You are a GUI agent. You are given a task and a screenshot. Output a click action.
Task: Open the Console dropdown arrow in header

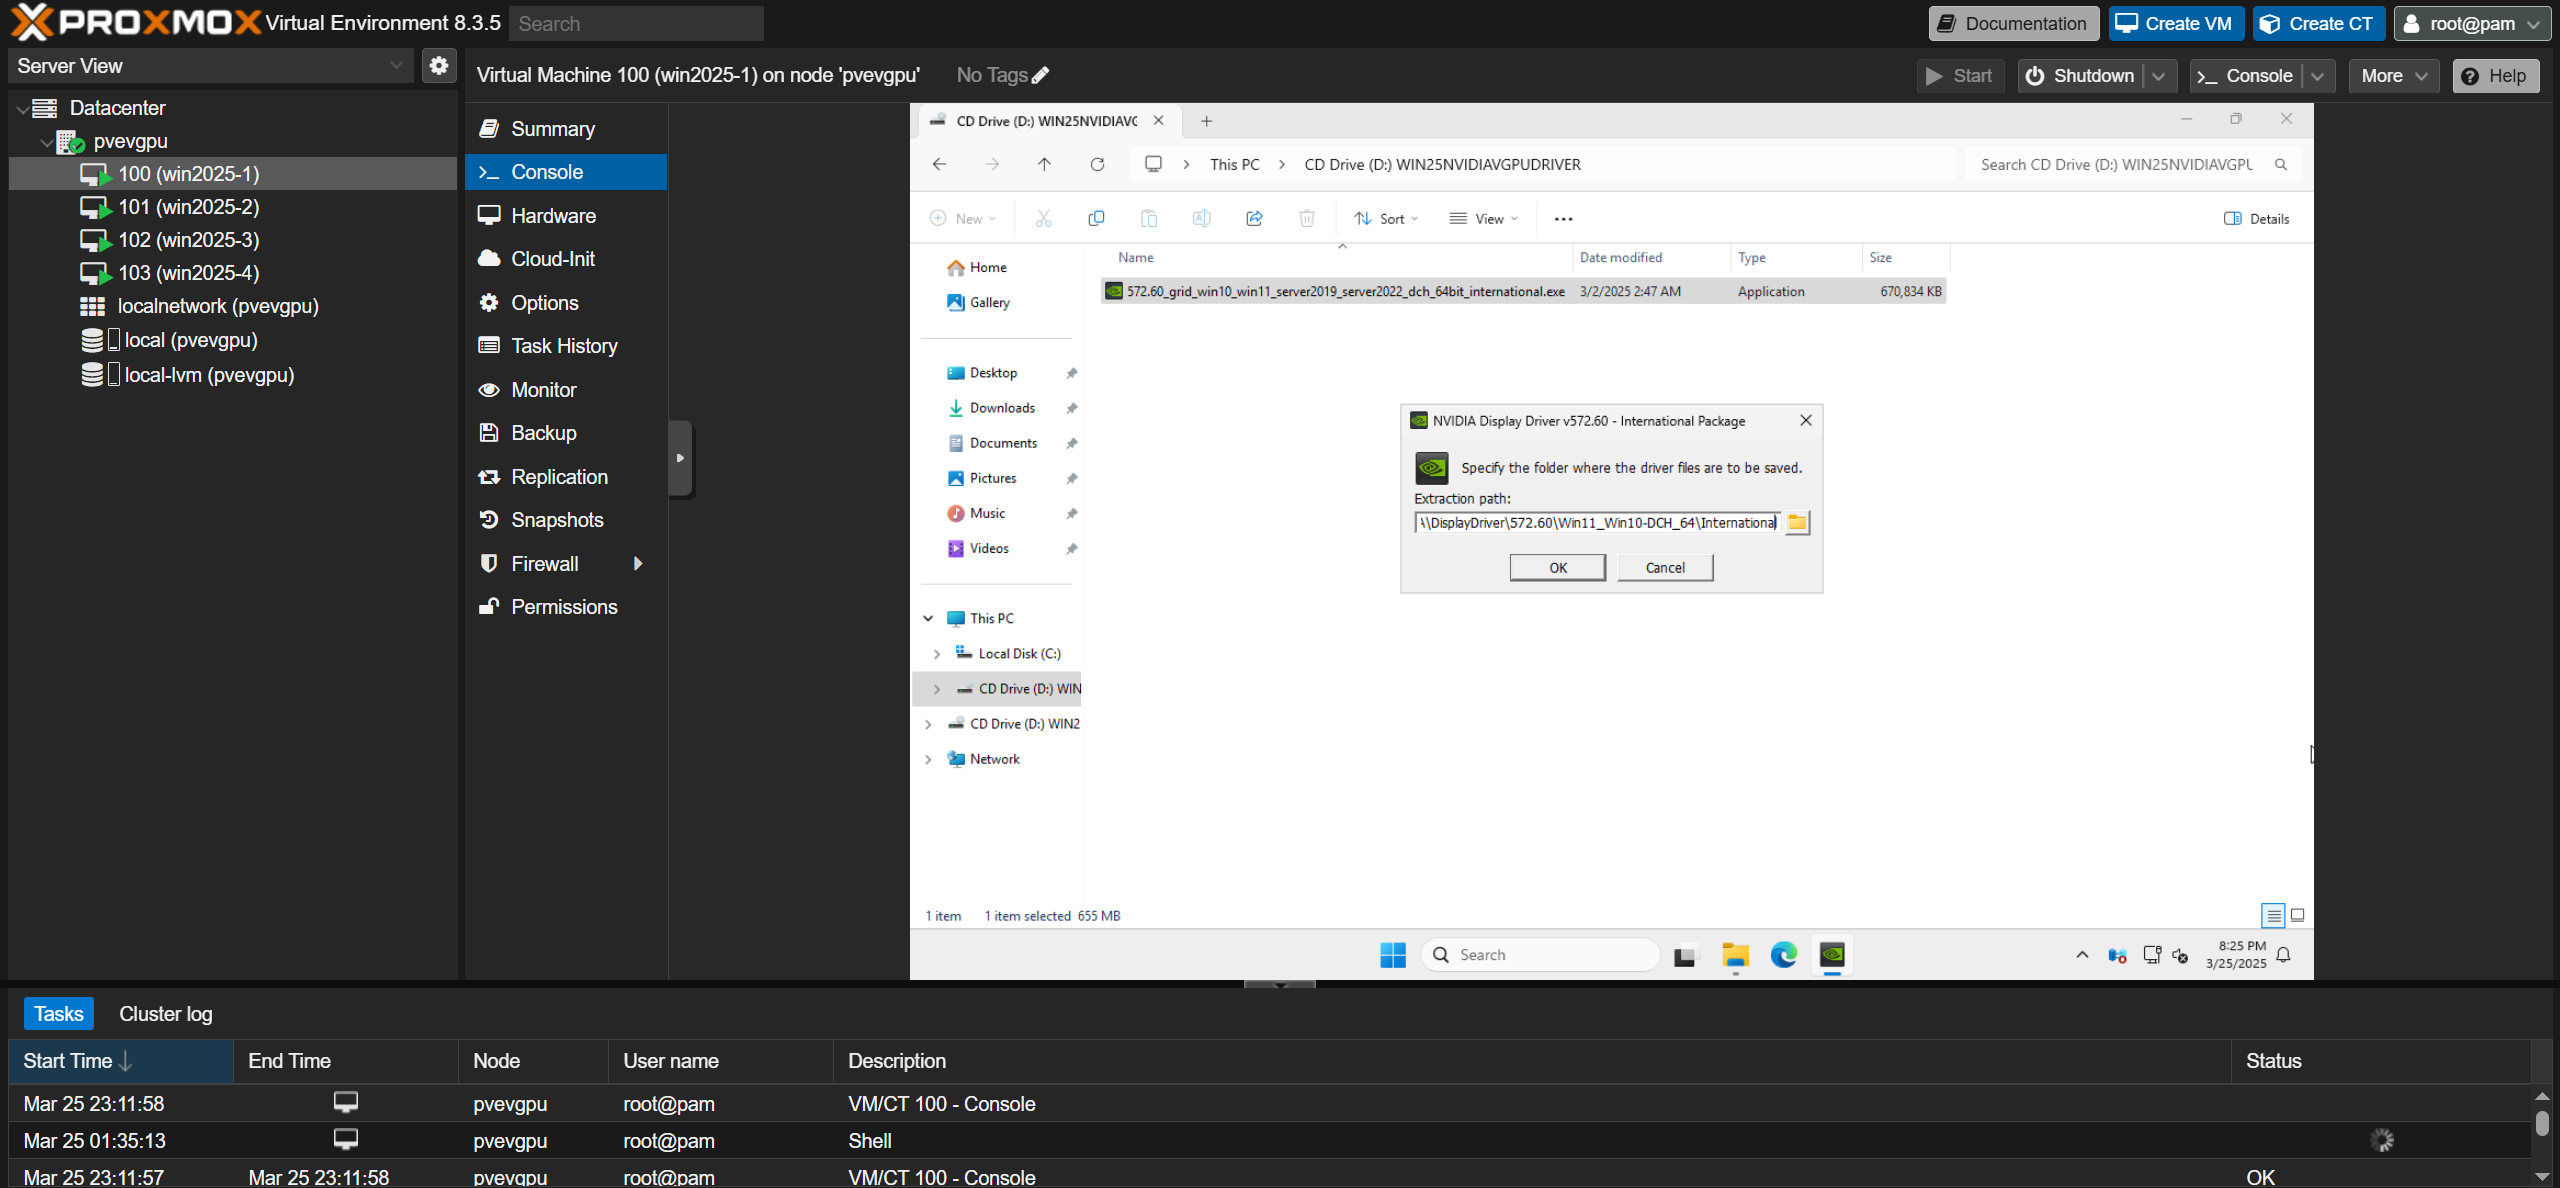(x=2317, y=76)
